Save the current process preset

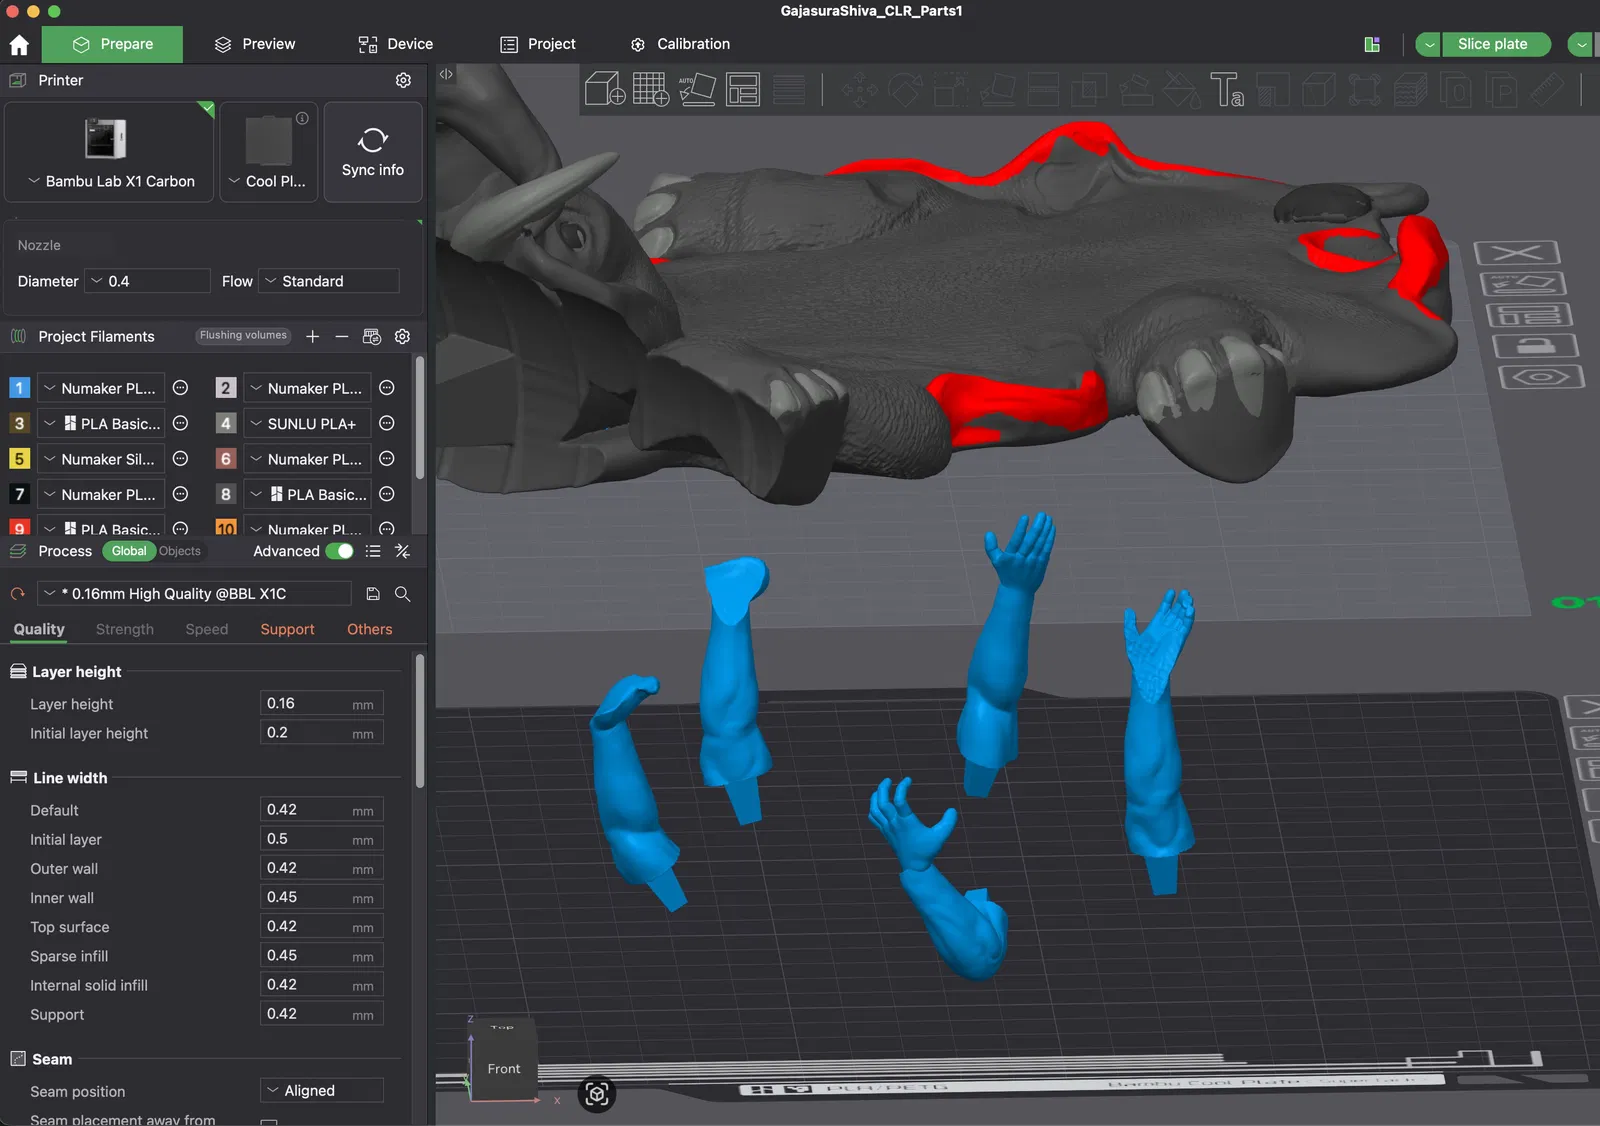[373, 594]
